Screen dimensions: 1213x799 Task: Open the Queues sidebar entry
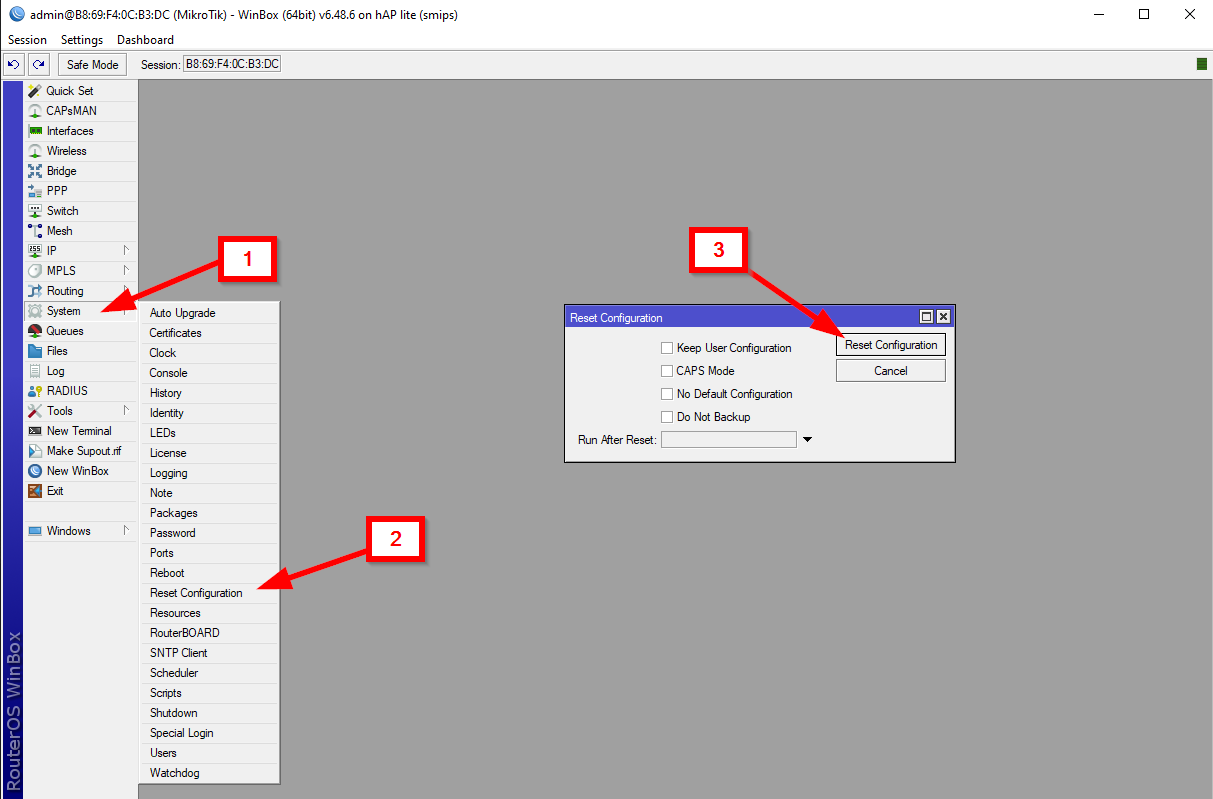80,331
